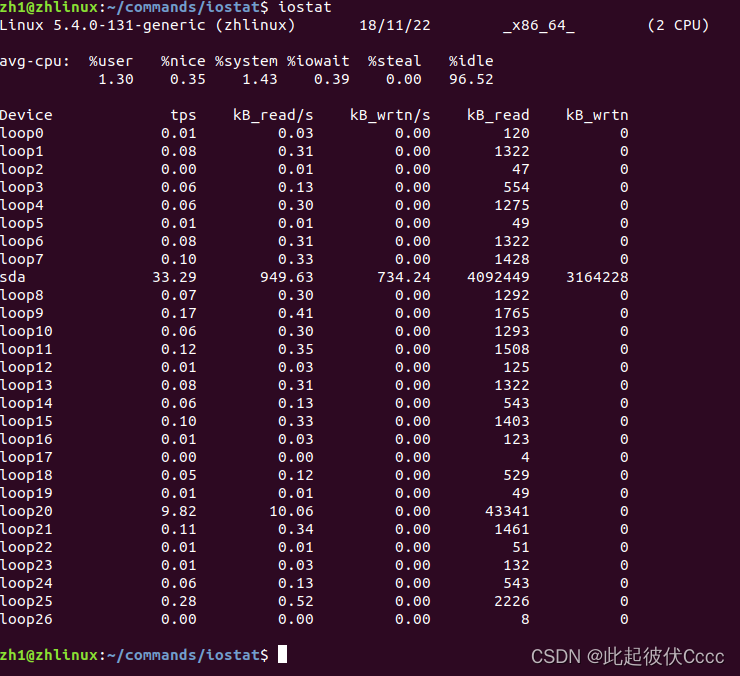740x676 pixels.
Task: Click the '%nice' column header
Action: tap(183, 61)
